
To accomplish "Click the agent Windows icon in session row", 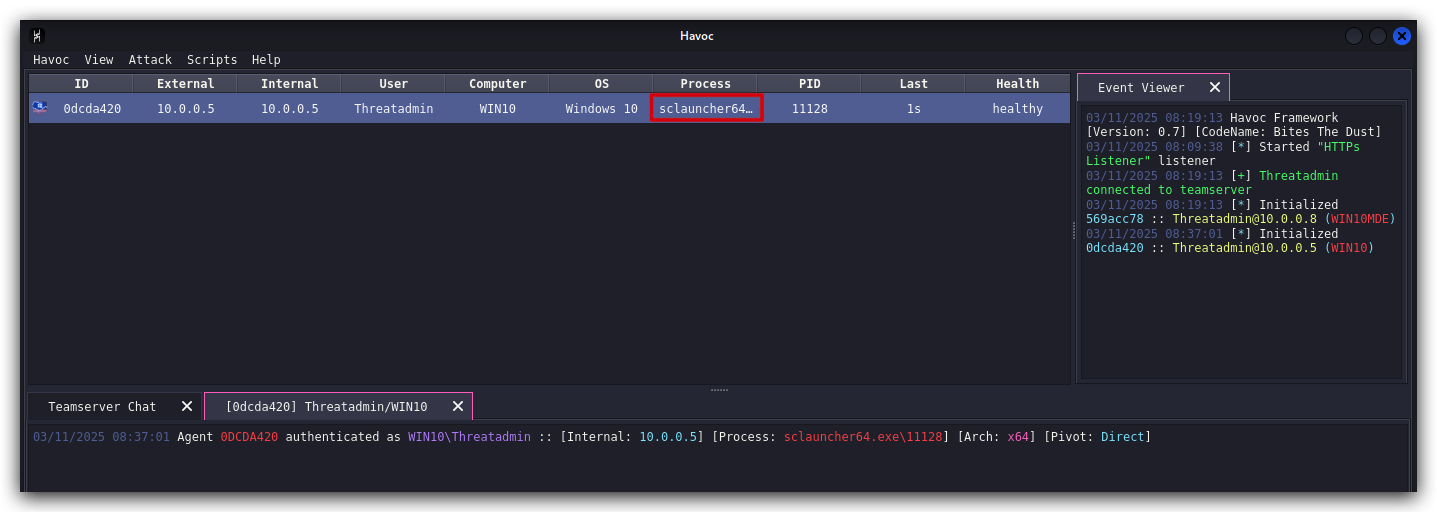I will pyautogui.click(x=40, y=106).
